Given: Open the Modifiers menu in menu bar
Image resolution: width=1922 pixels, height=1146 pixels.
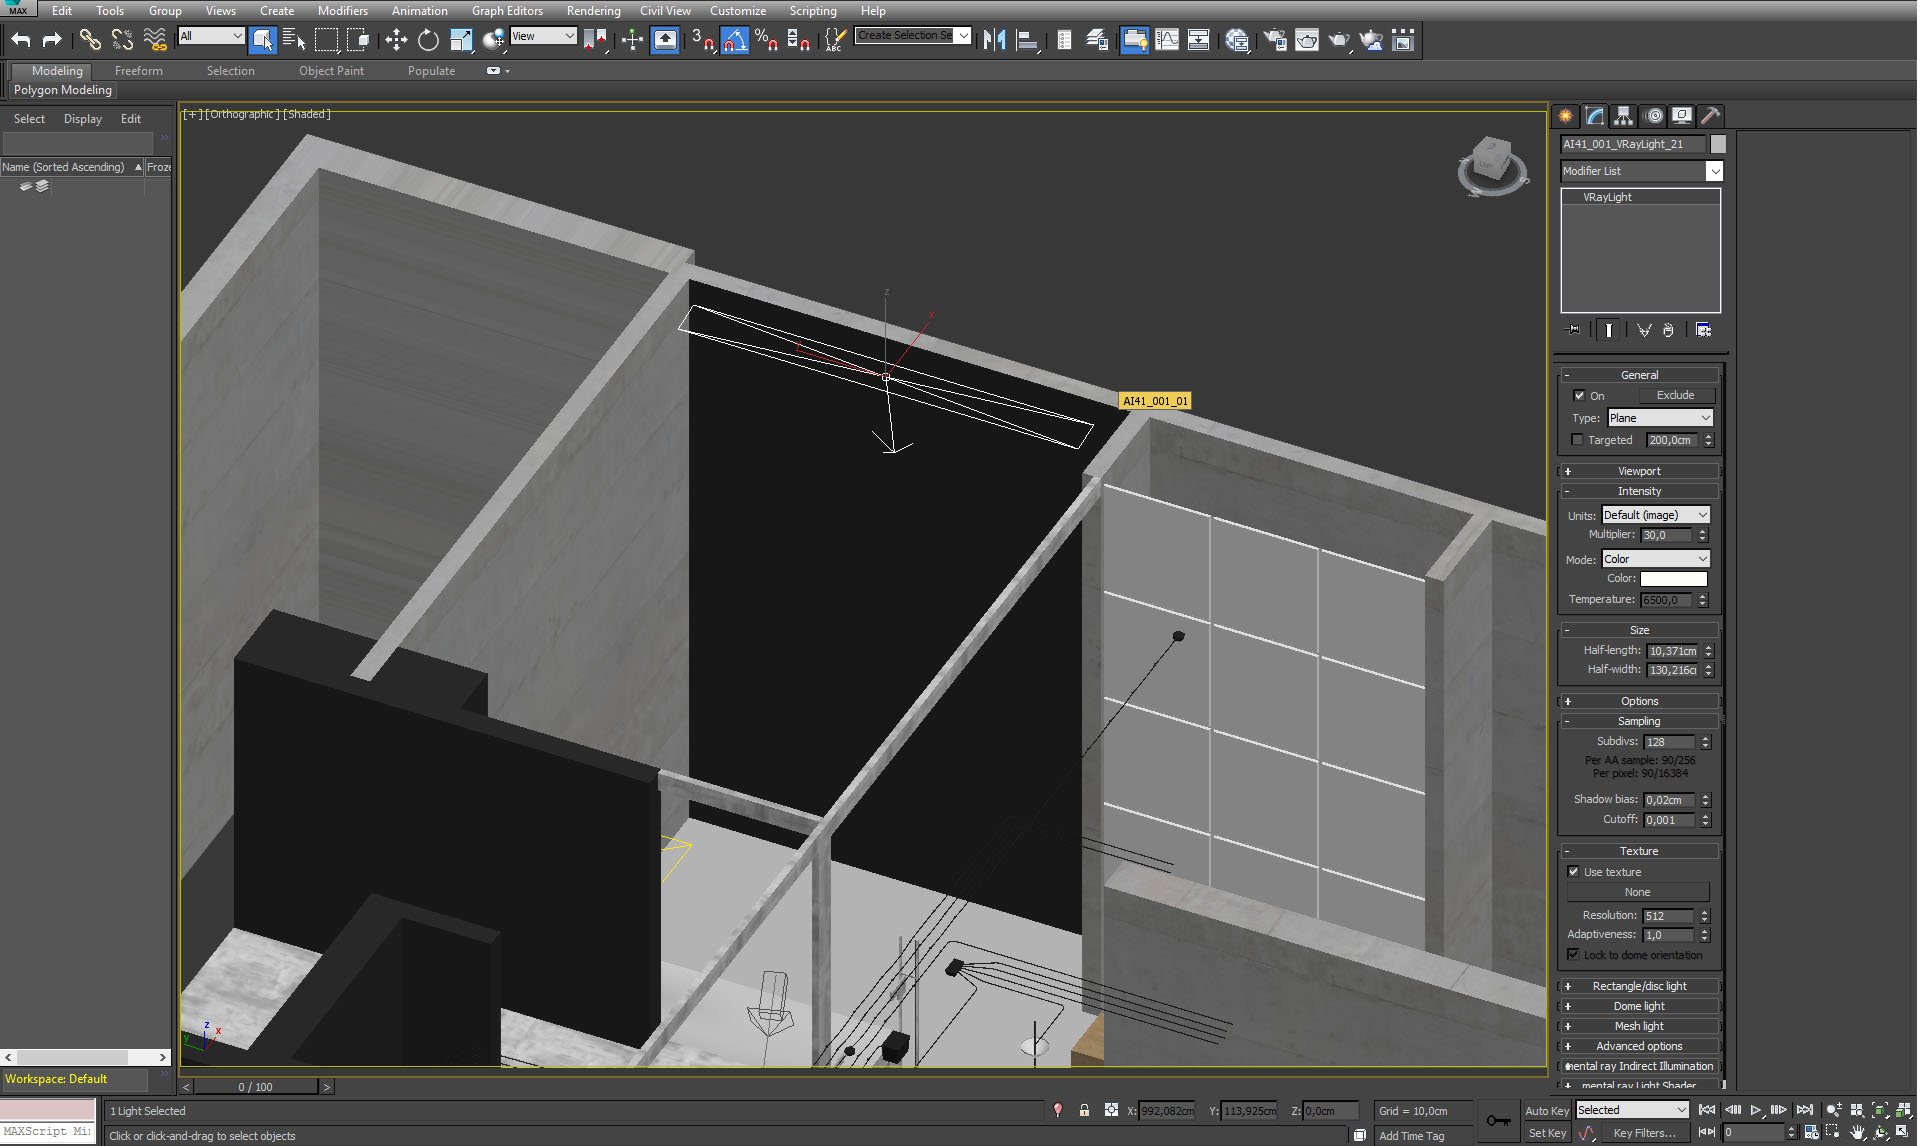Looking at the screenshot, I should (x=340, y=11).
